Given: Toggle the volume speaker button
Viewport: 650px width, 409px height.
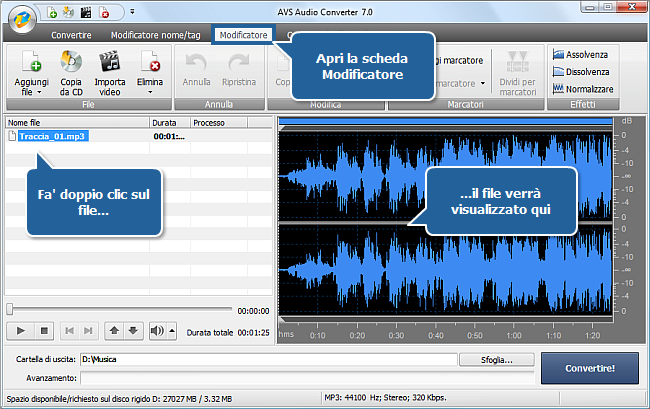Looking at the screenshot, I should point(156,330).
